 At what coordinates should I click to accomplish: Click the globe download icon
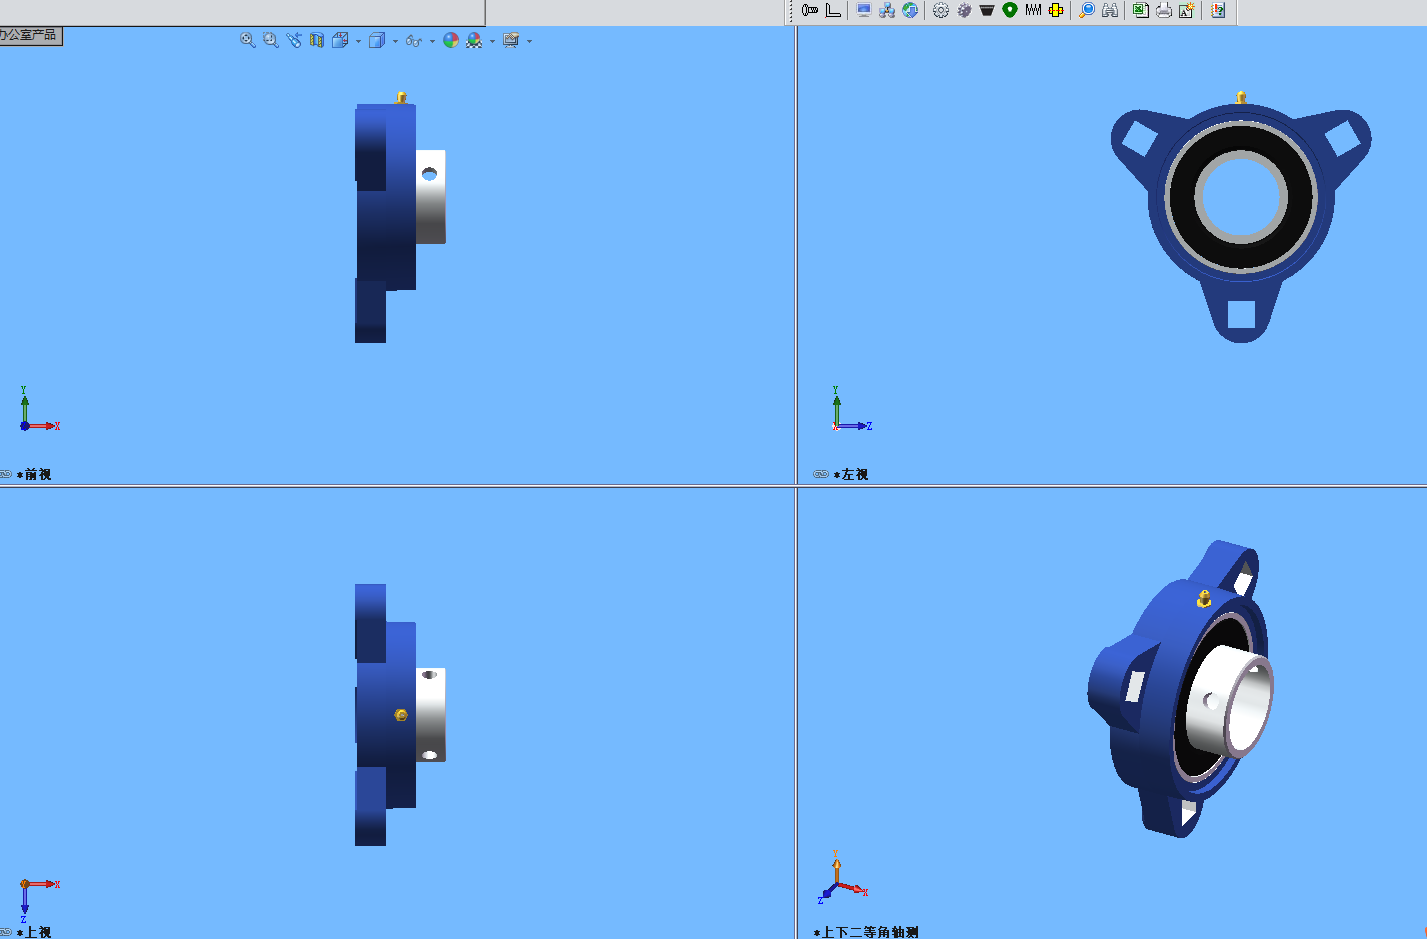pyautogui.click(x=910, y=10)
